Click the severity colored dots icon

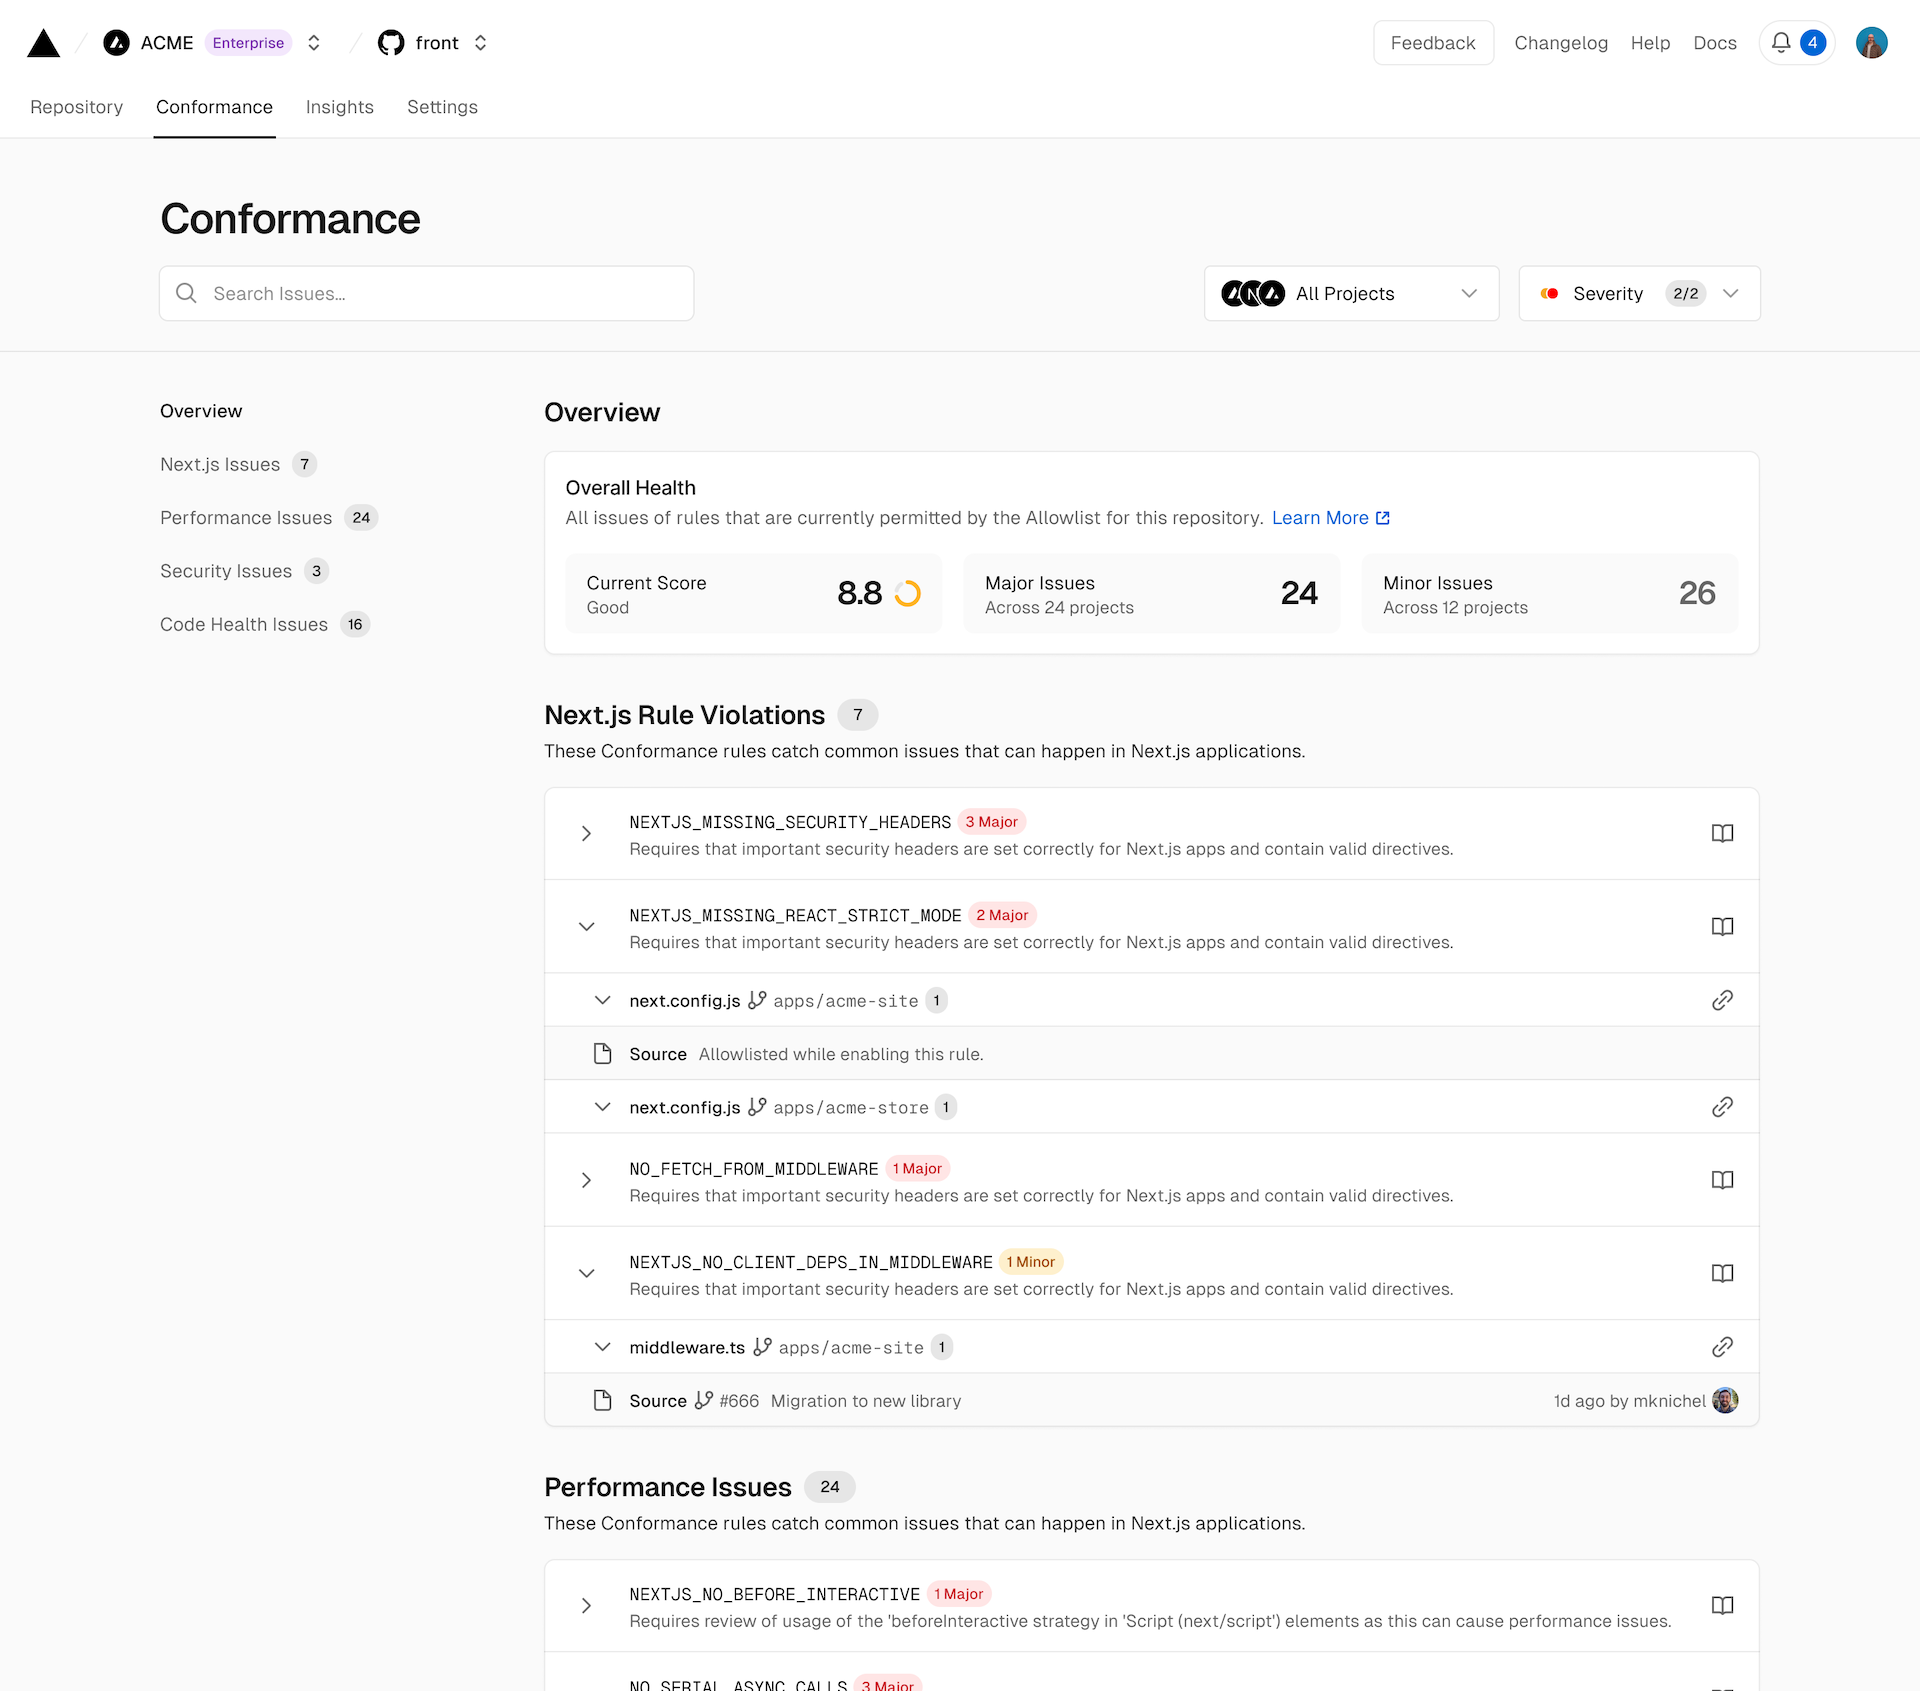tap(1549, 293)
